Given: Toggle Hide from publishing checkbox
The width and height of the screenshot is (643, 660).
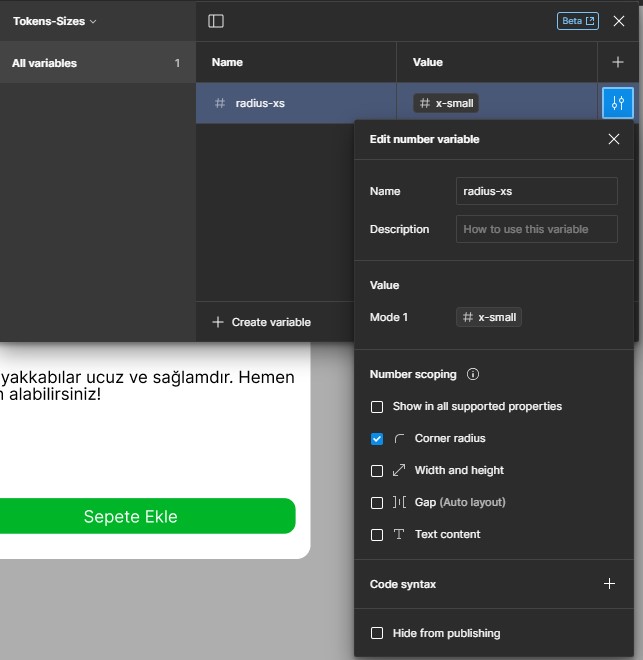Looking at the screenshot, I should (x=377, y=633).
